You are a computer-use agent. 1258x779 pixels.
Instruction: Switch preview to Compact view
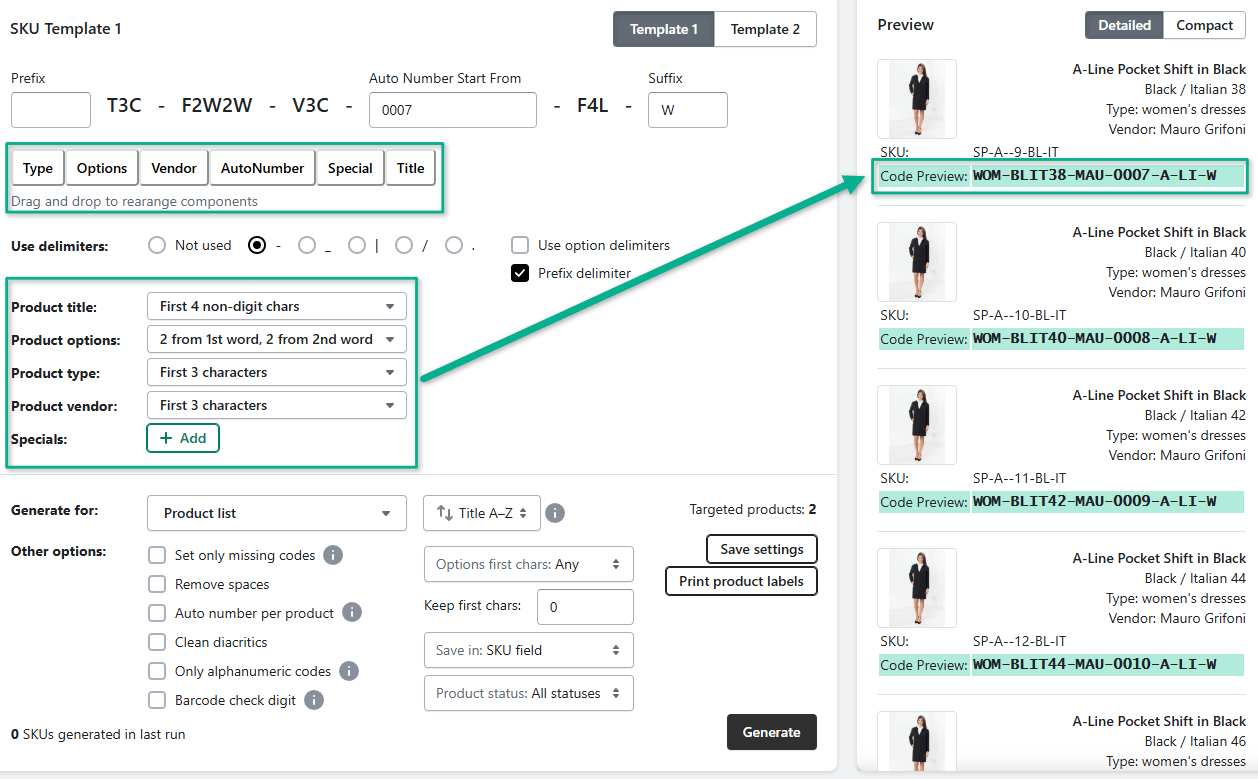pos(1204,25)
